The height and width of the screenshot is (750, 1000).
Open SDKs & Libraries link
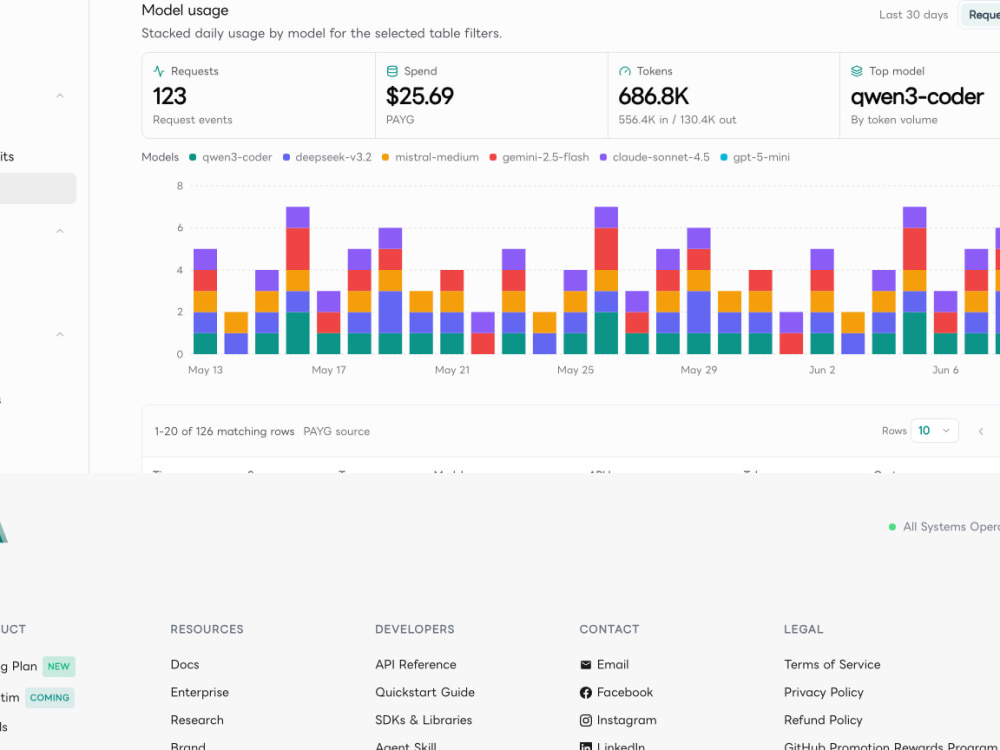pos(423,720)
